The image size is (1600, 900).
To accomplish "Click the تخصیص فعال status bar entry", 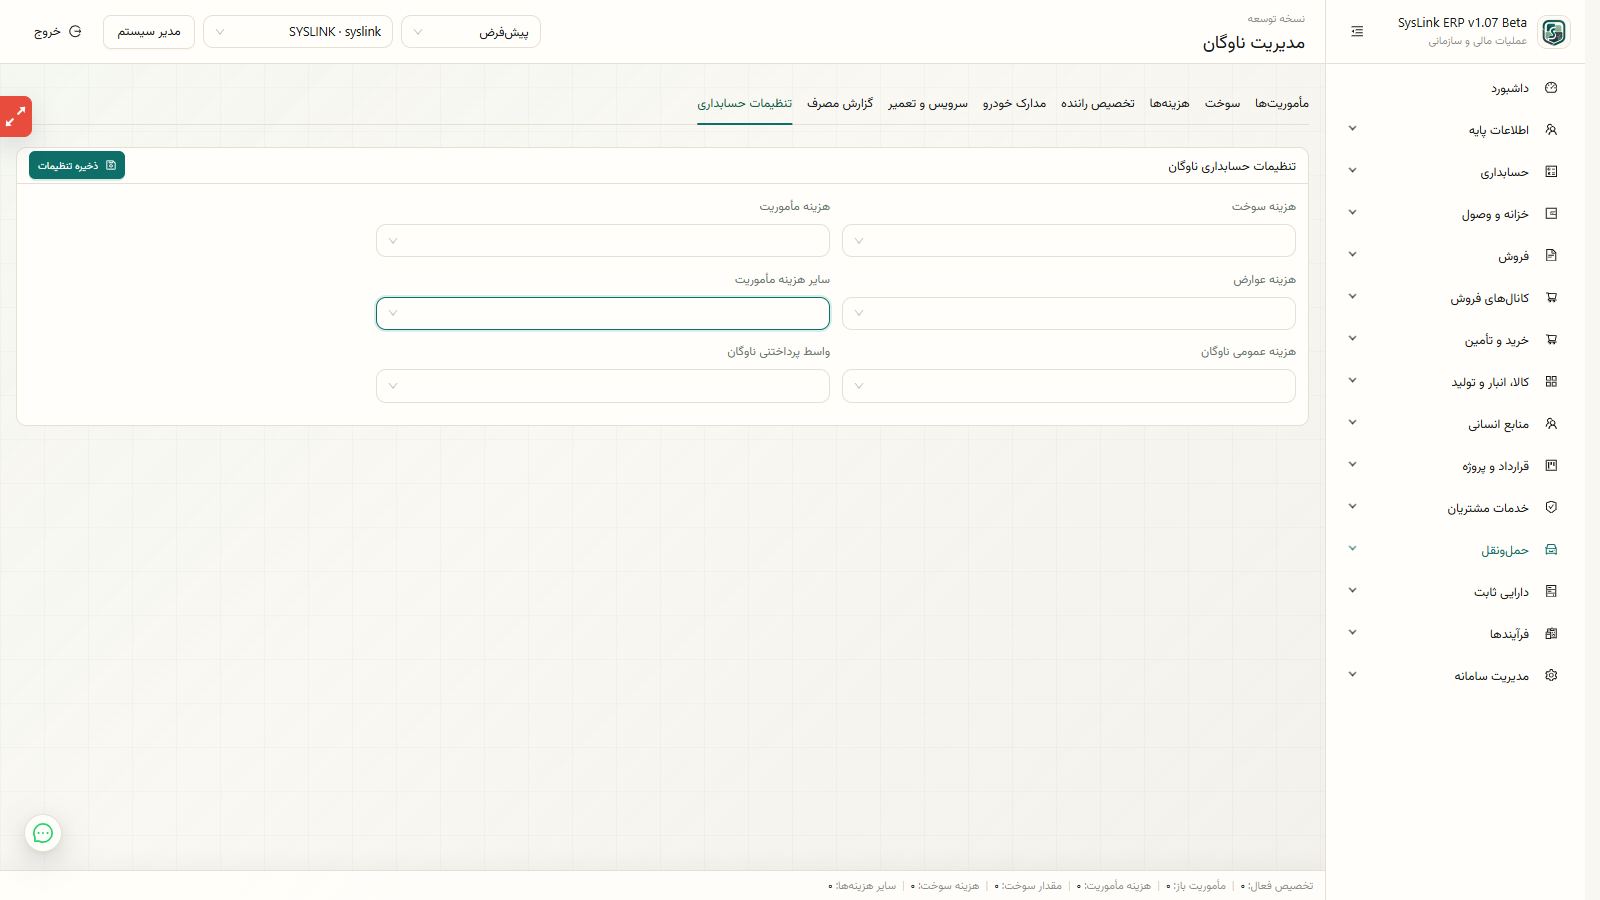I will (1277, 886).
